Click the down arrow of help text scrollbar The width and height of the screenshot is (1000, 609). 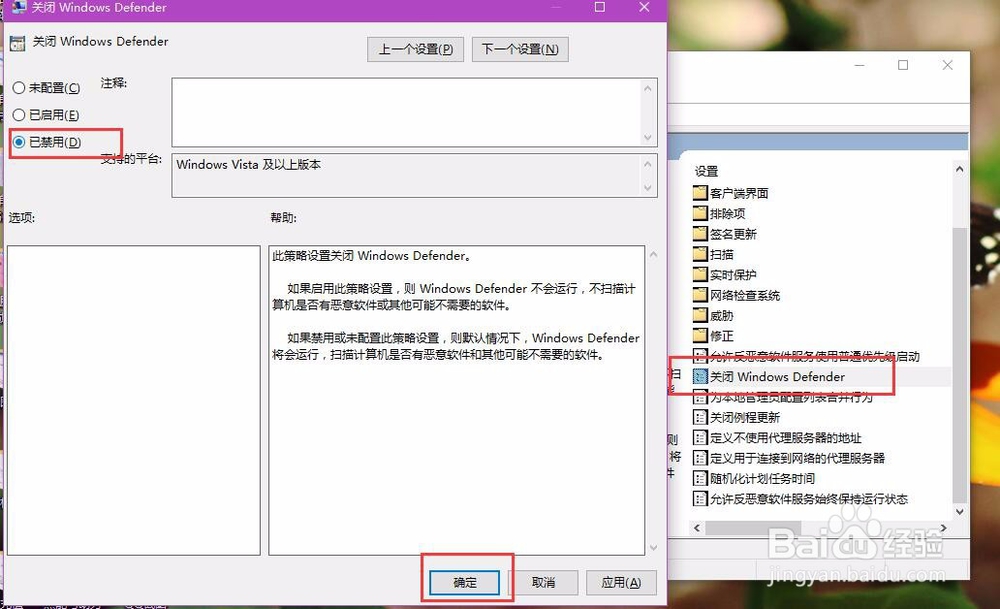tap(653, 548)
